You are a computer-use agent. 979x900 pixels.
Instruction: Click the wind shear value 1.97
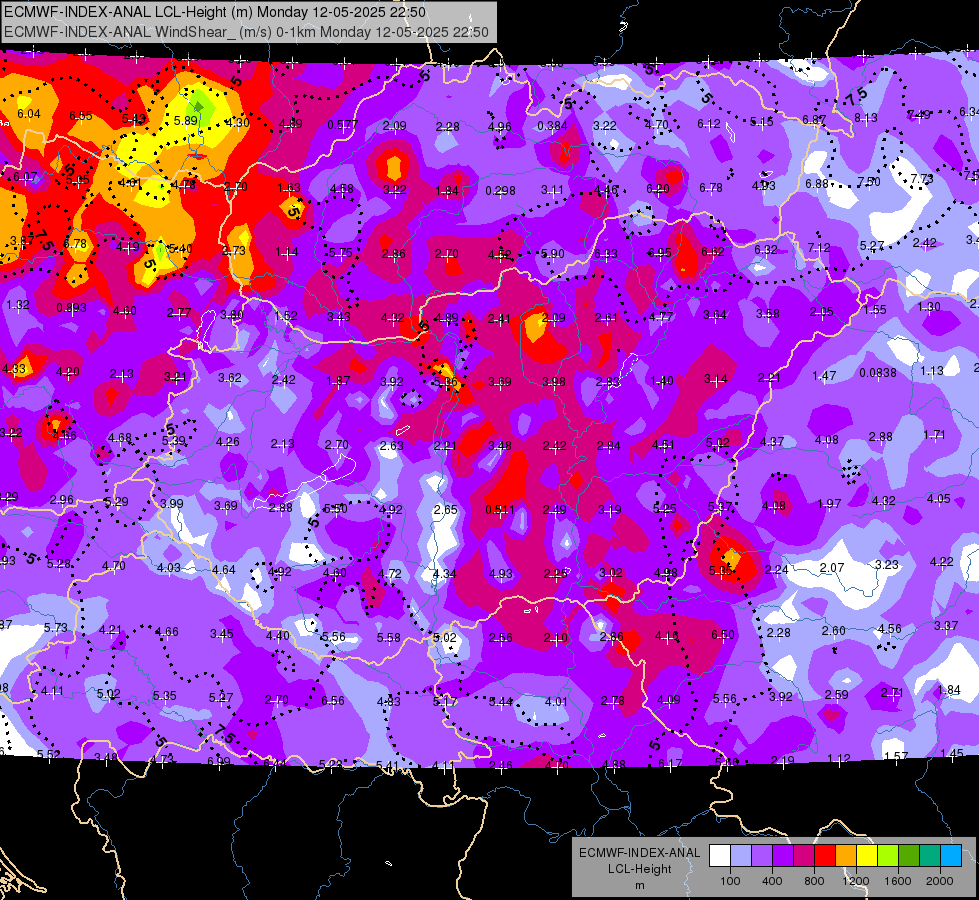(x=830, y=503)
